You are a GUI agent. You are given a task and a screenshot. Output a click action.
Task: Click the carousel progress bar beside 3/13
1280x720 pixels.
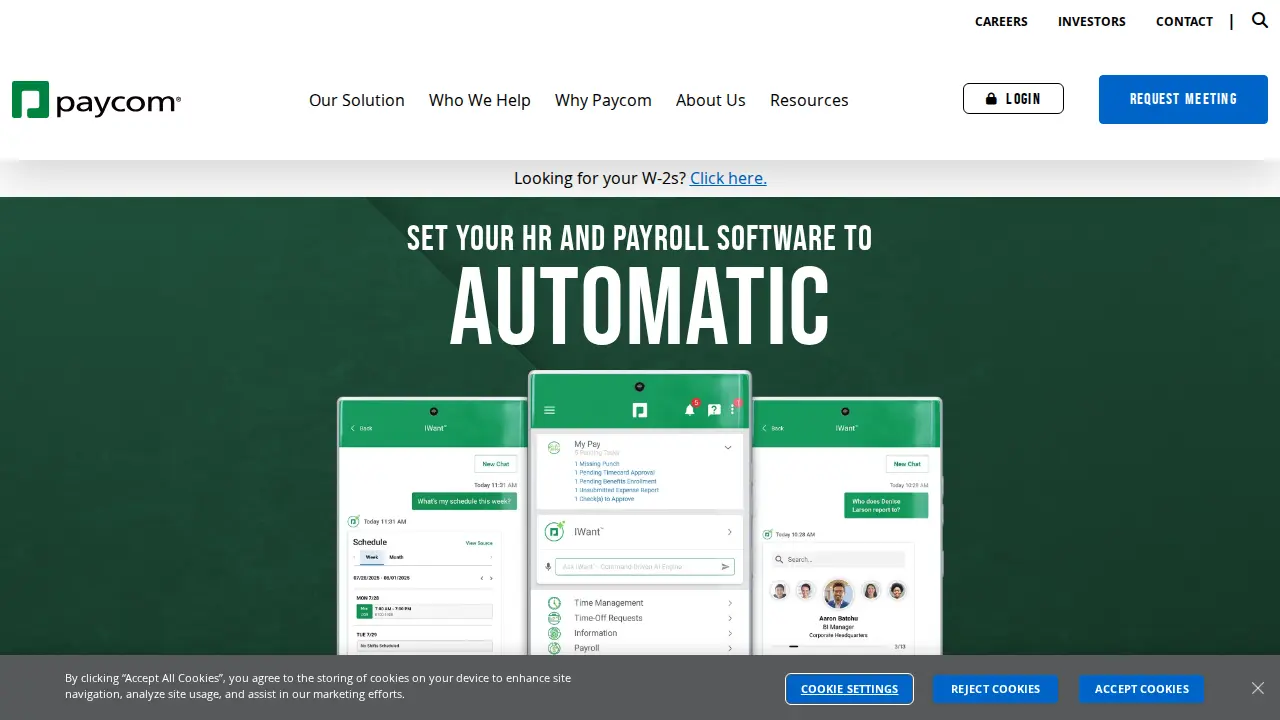point(828,647)
